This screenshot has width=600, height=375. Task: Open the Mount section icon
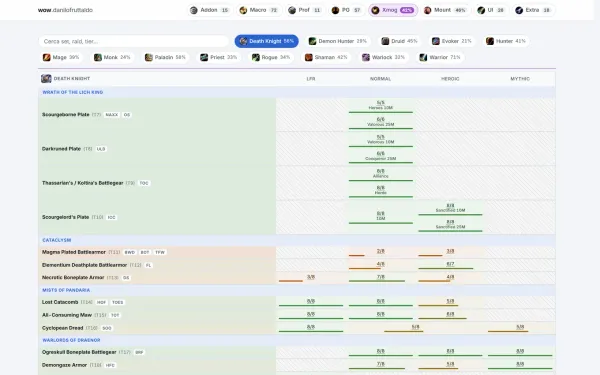pos(427,10)
